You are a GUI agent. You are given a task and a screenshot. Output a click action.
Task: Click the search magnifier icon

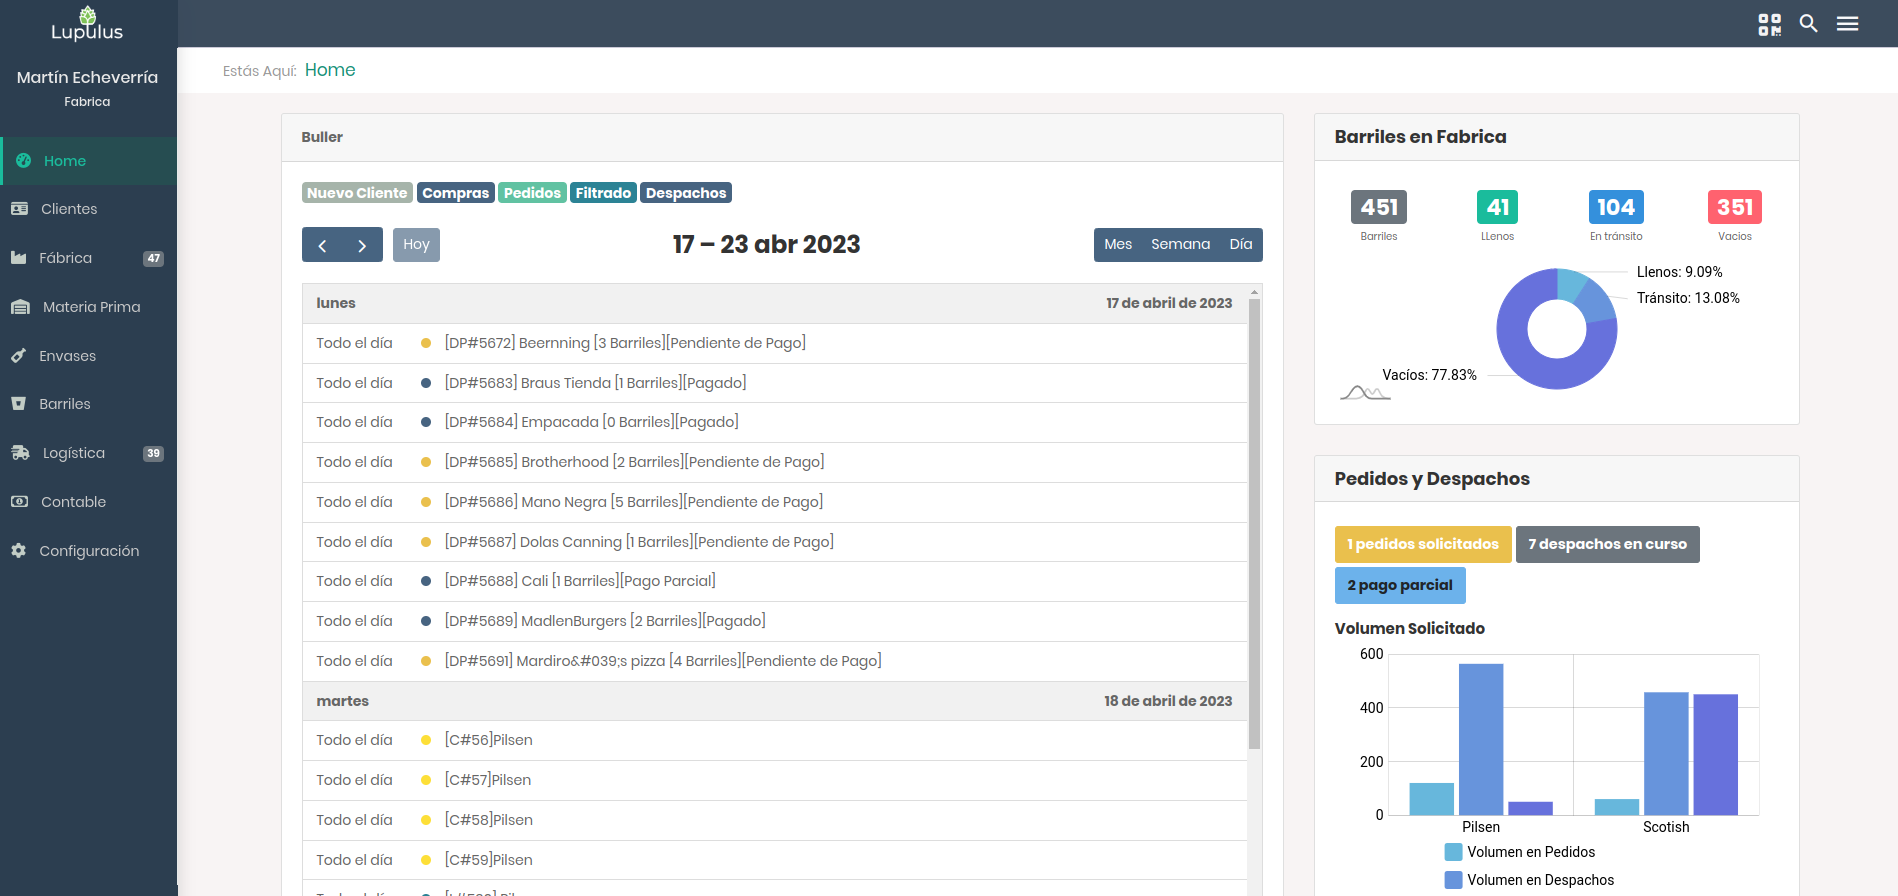tap(1808, 24)
